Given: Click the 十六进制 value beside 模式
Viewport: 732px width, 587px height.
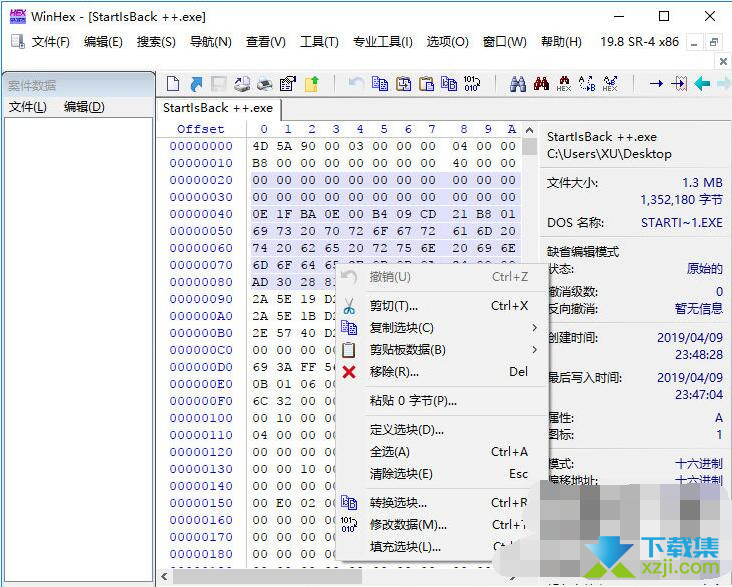Looking at the screenshot, I should (x=699, y=463).
